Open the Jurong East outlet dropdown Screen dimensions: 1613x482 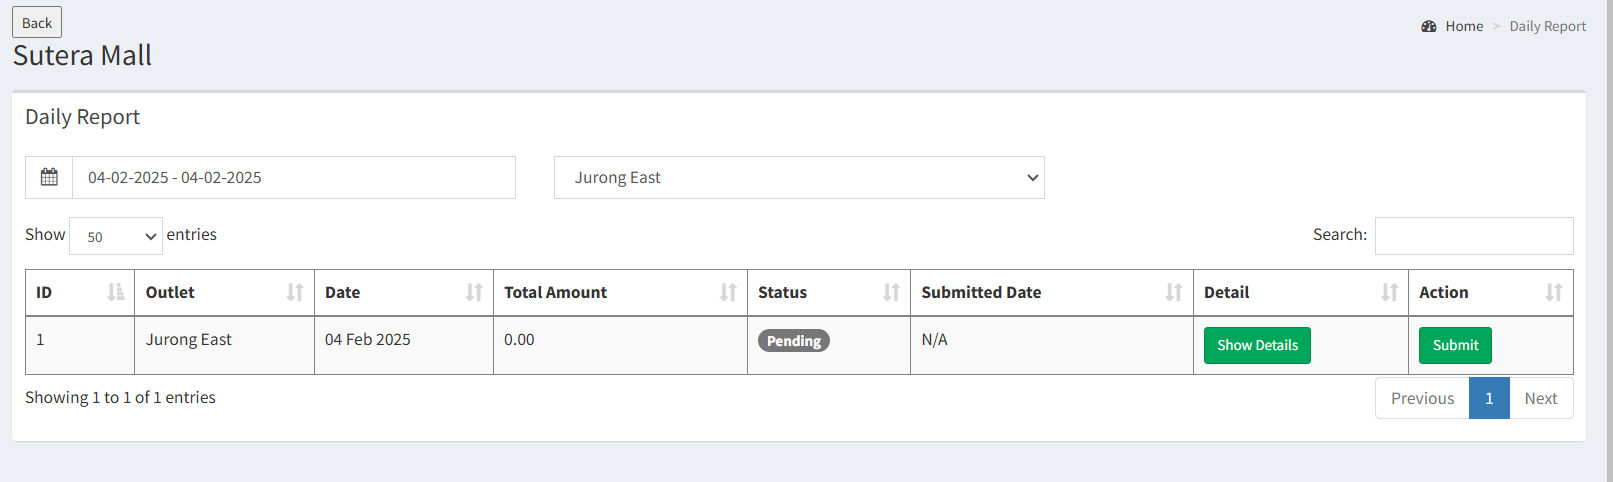(x=799, y=177)
